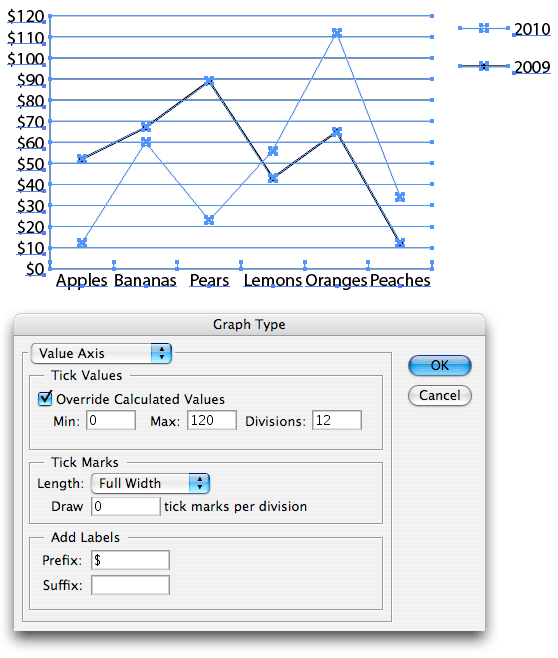This screenshot has width=558, height=658.
Task: Click the tick marks per division field
Action: click(126, 506)
